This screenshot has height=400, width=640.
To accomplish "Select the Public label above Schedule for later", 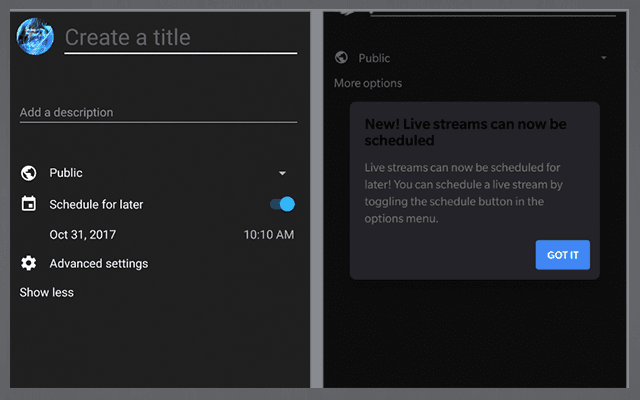I will (66, 173).
